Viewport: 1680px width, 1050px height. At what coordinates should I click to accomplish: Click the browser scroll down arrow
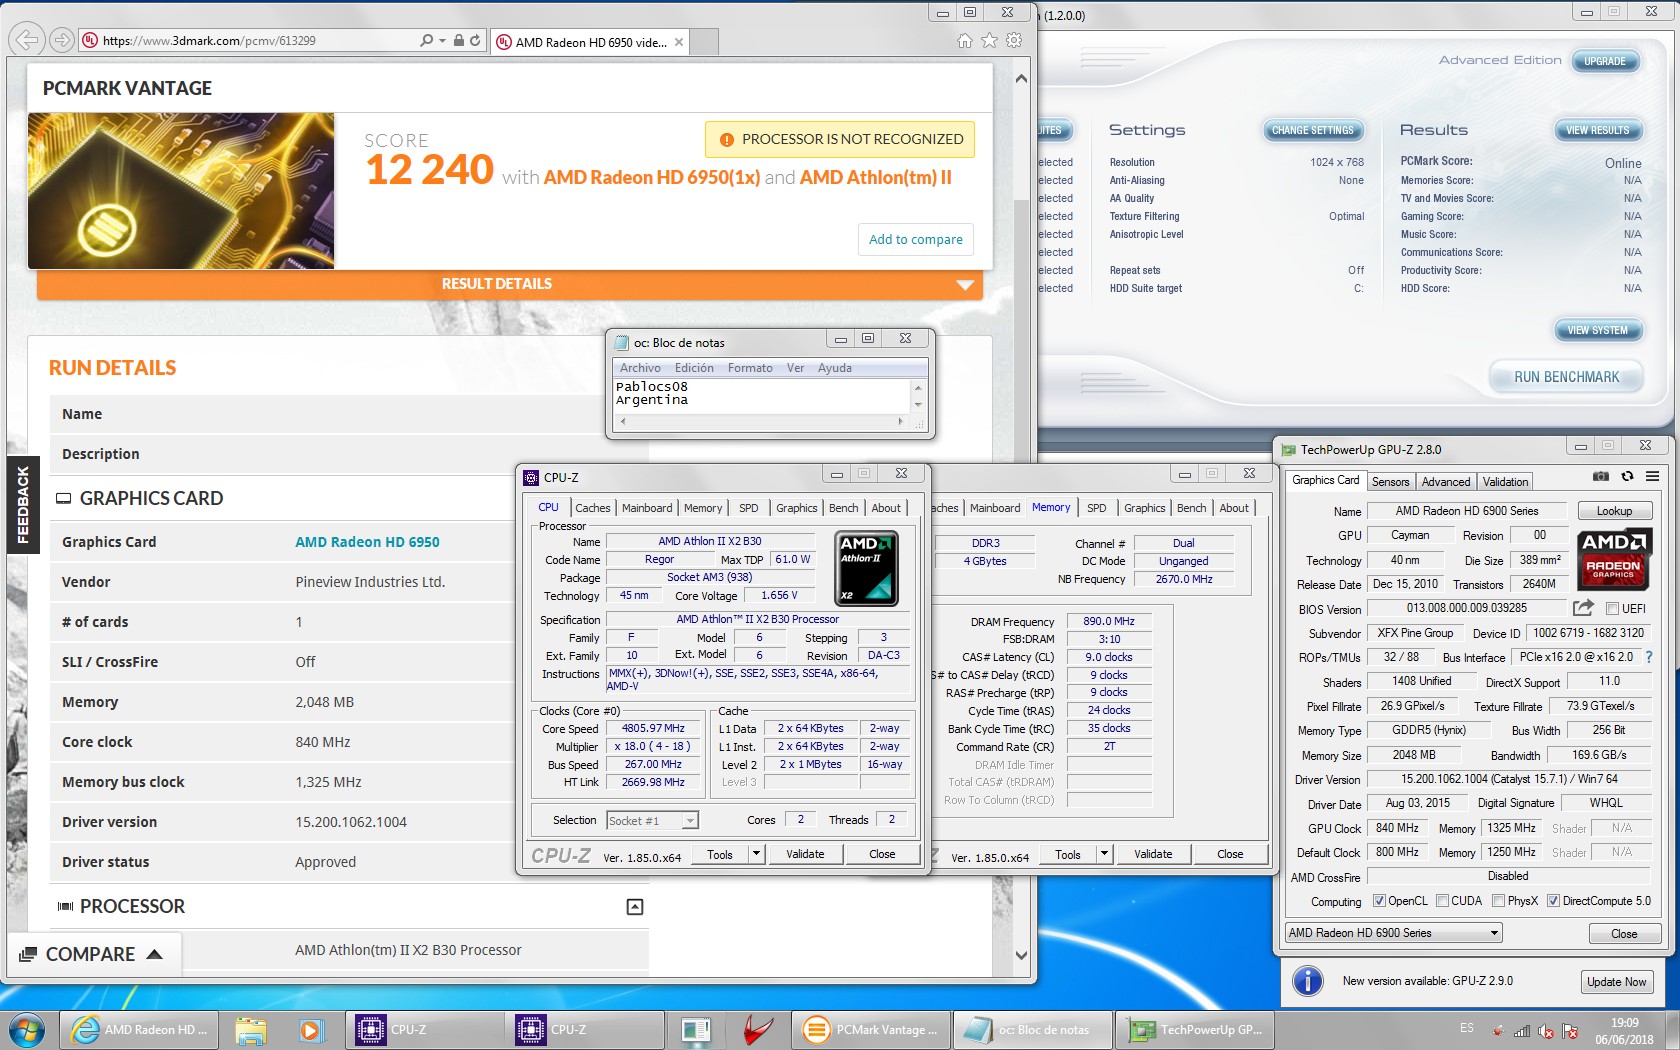1021,955
